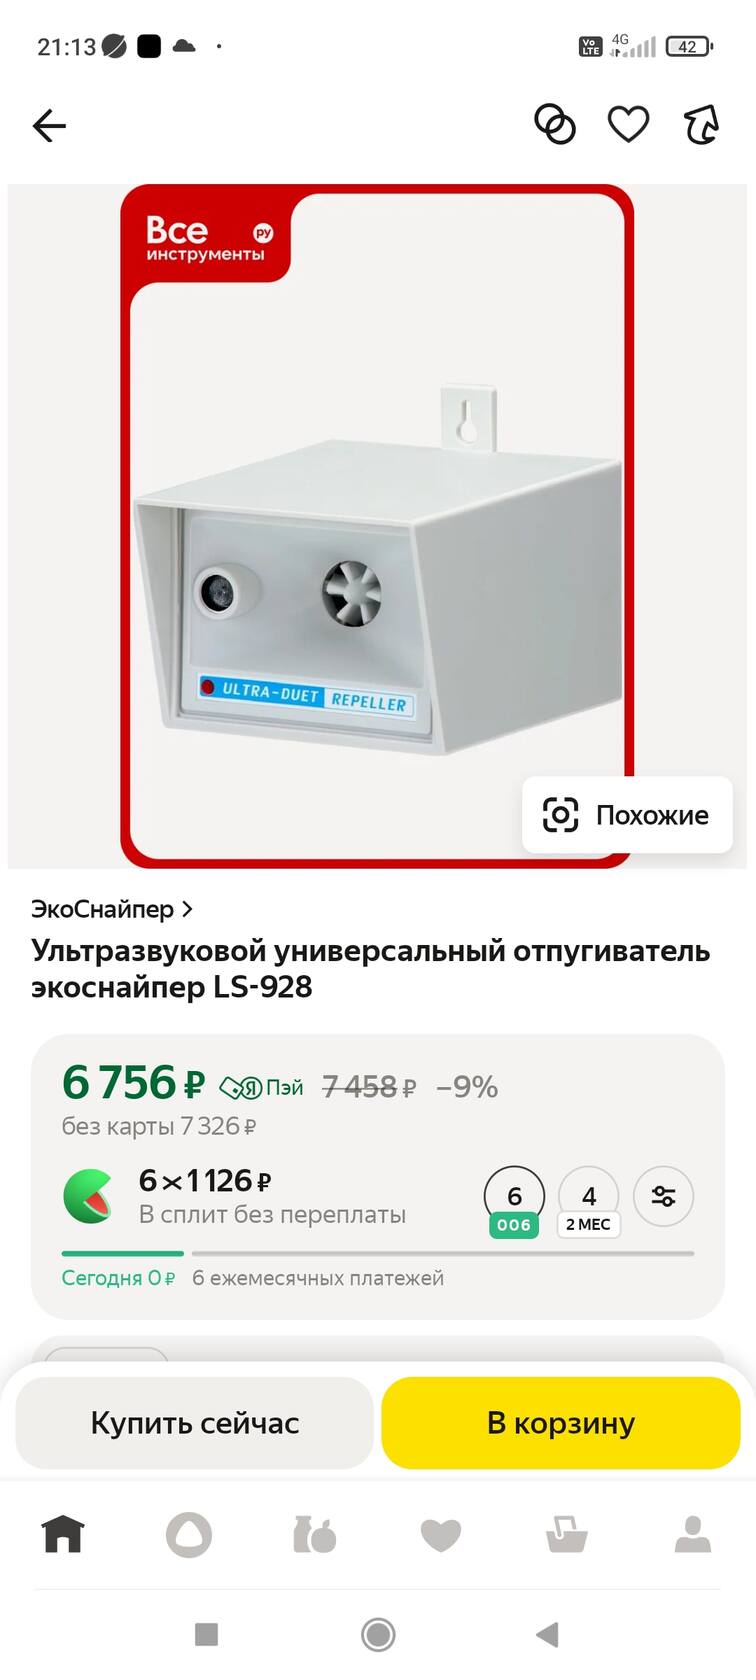Open groceries section in bottom bar

(314, 1535)
